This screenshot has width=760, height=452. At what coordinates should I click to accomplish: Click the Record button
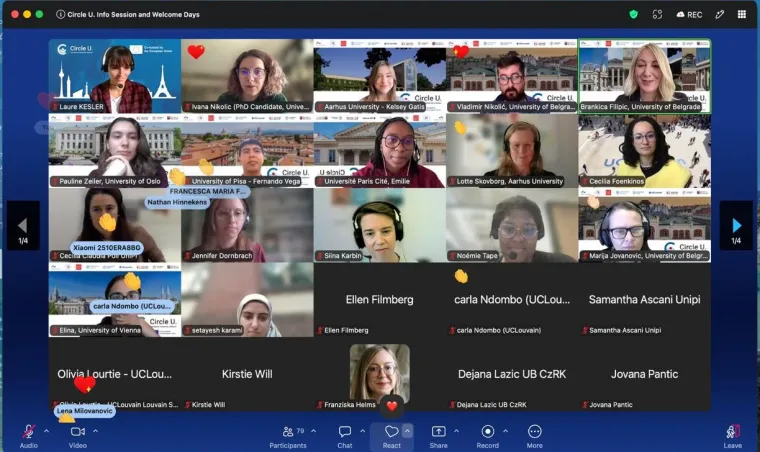click(488, 436)
